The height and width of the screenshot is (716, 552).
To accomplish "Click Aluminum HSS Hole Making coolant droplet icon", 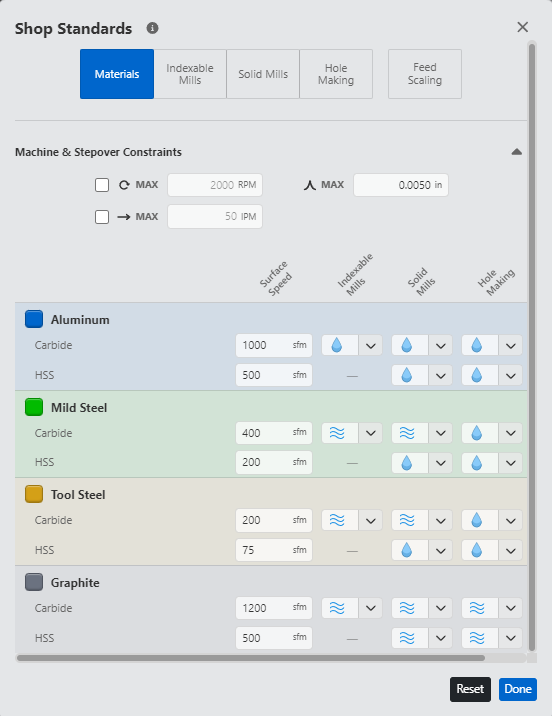I will [x=477, y=375].
